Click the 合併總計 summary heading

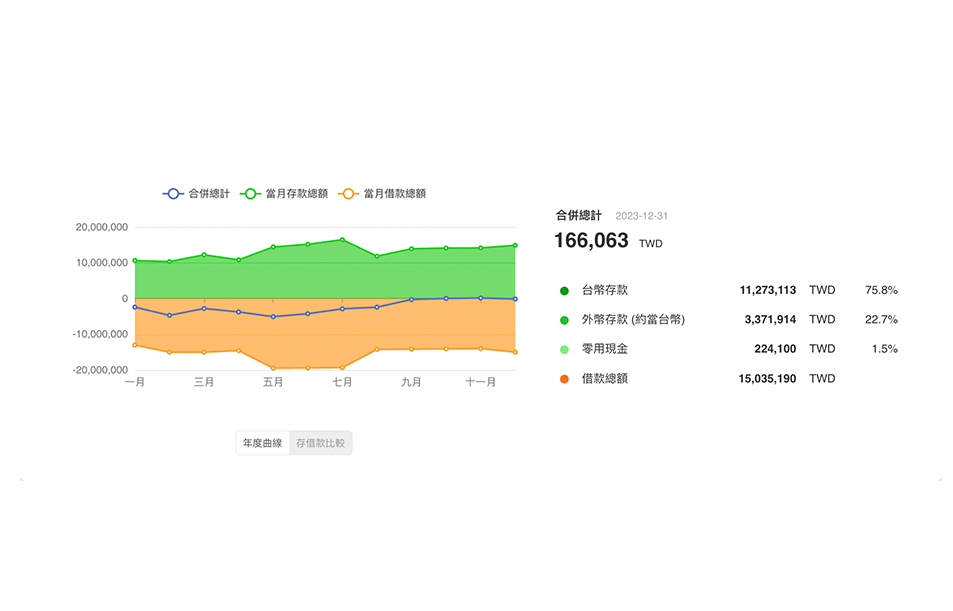click(579, 215)
